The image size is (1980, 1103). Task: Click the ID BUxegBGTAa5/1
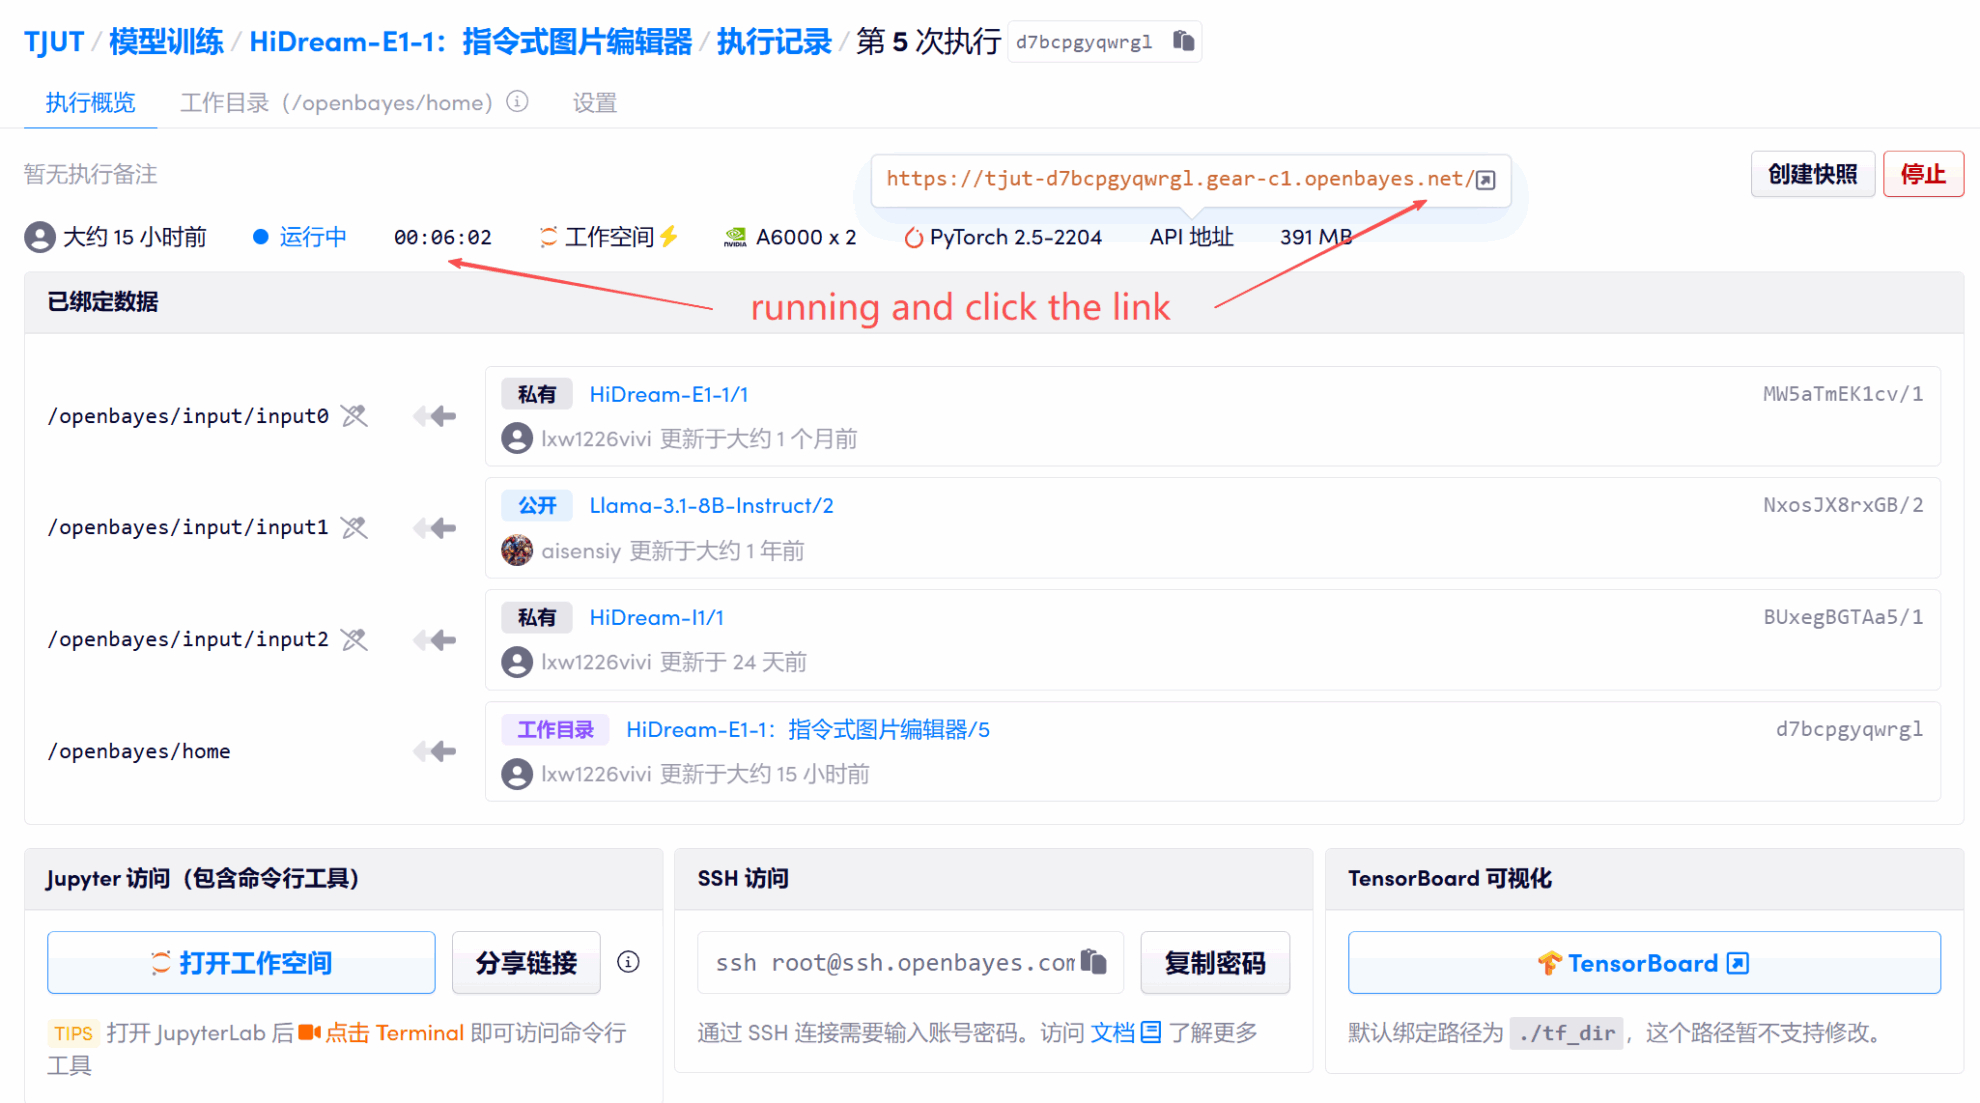click(1843, 617)
